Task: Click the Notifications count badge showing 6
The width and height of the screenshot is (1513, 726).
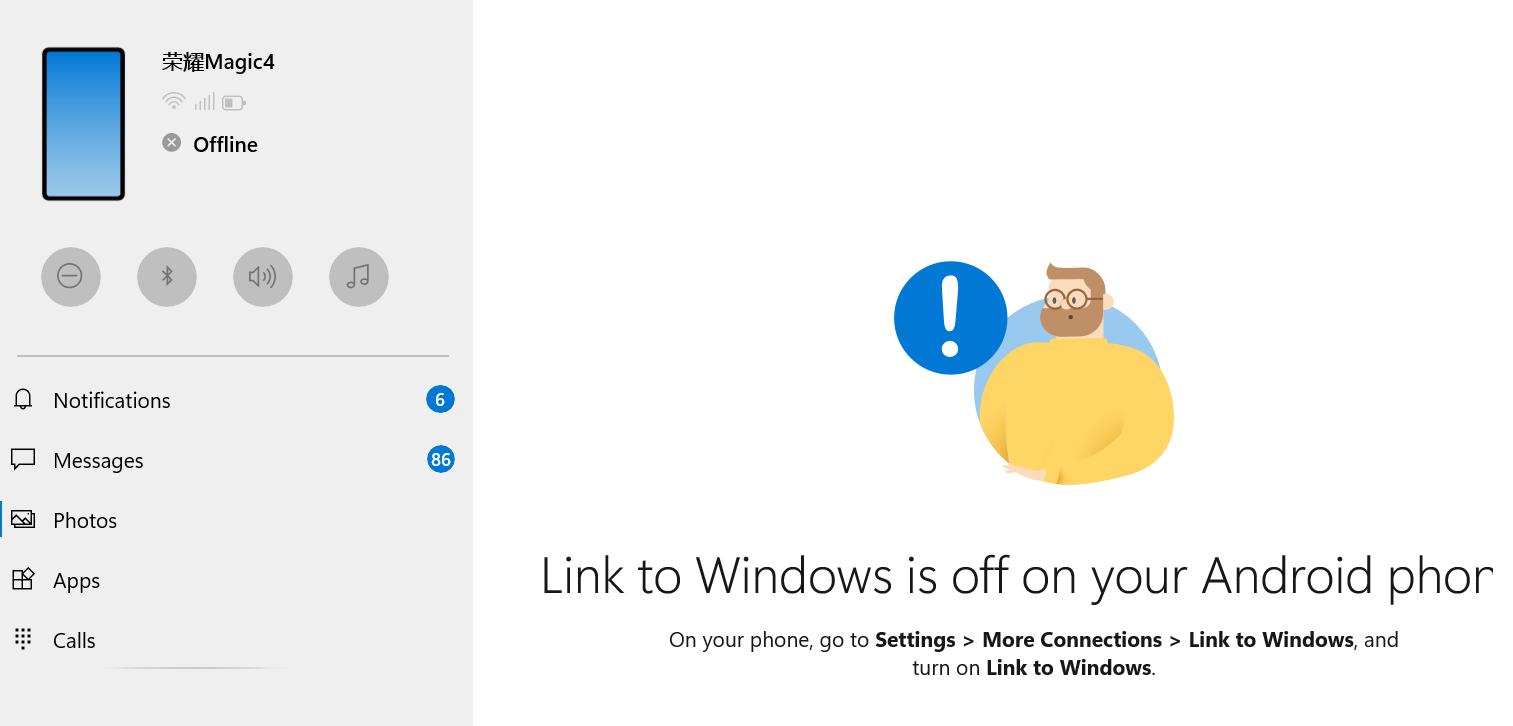Action: coord(440,400)
